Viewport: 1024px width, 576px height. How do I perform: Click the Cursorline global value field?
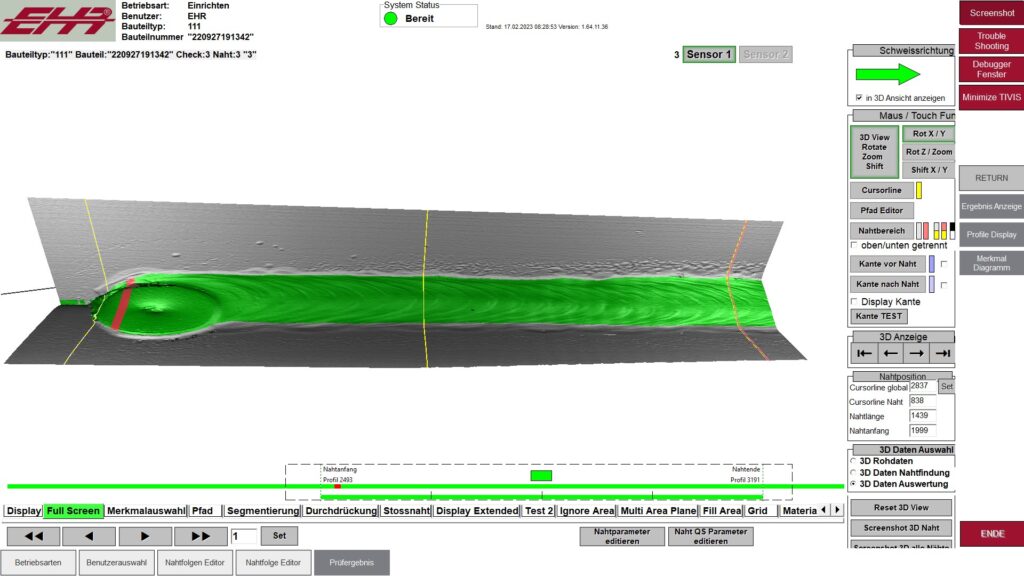tap(923, 386)
